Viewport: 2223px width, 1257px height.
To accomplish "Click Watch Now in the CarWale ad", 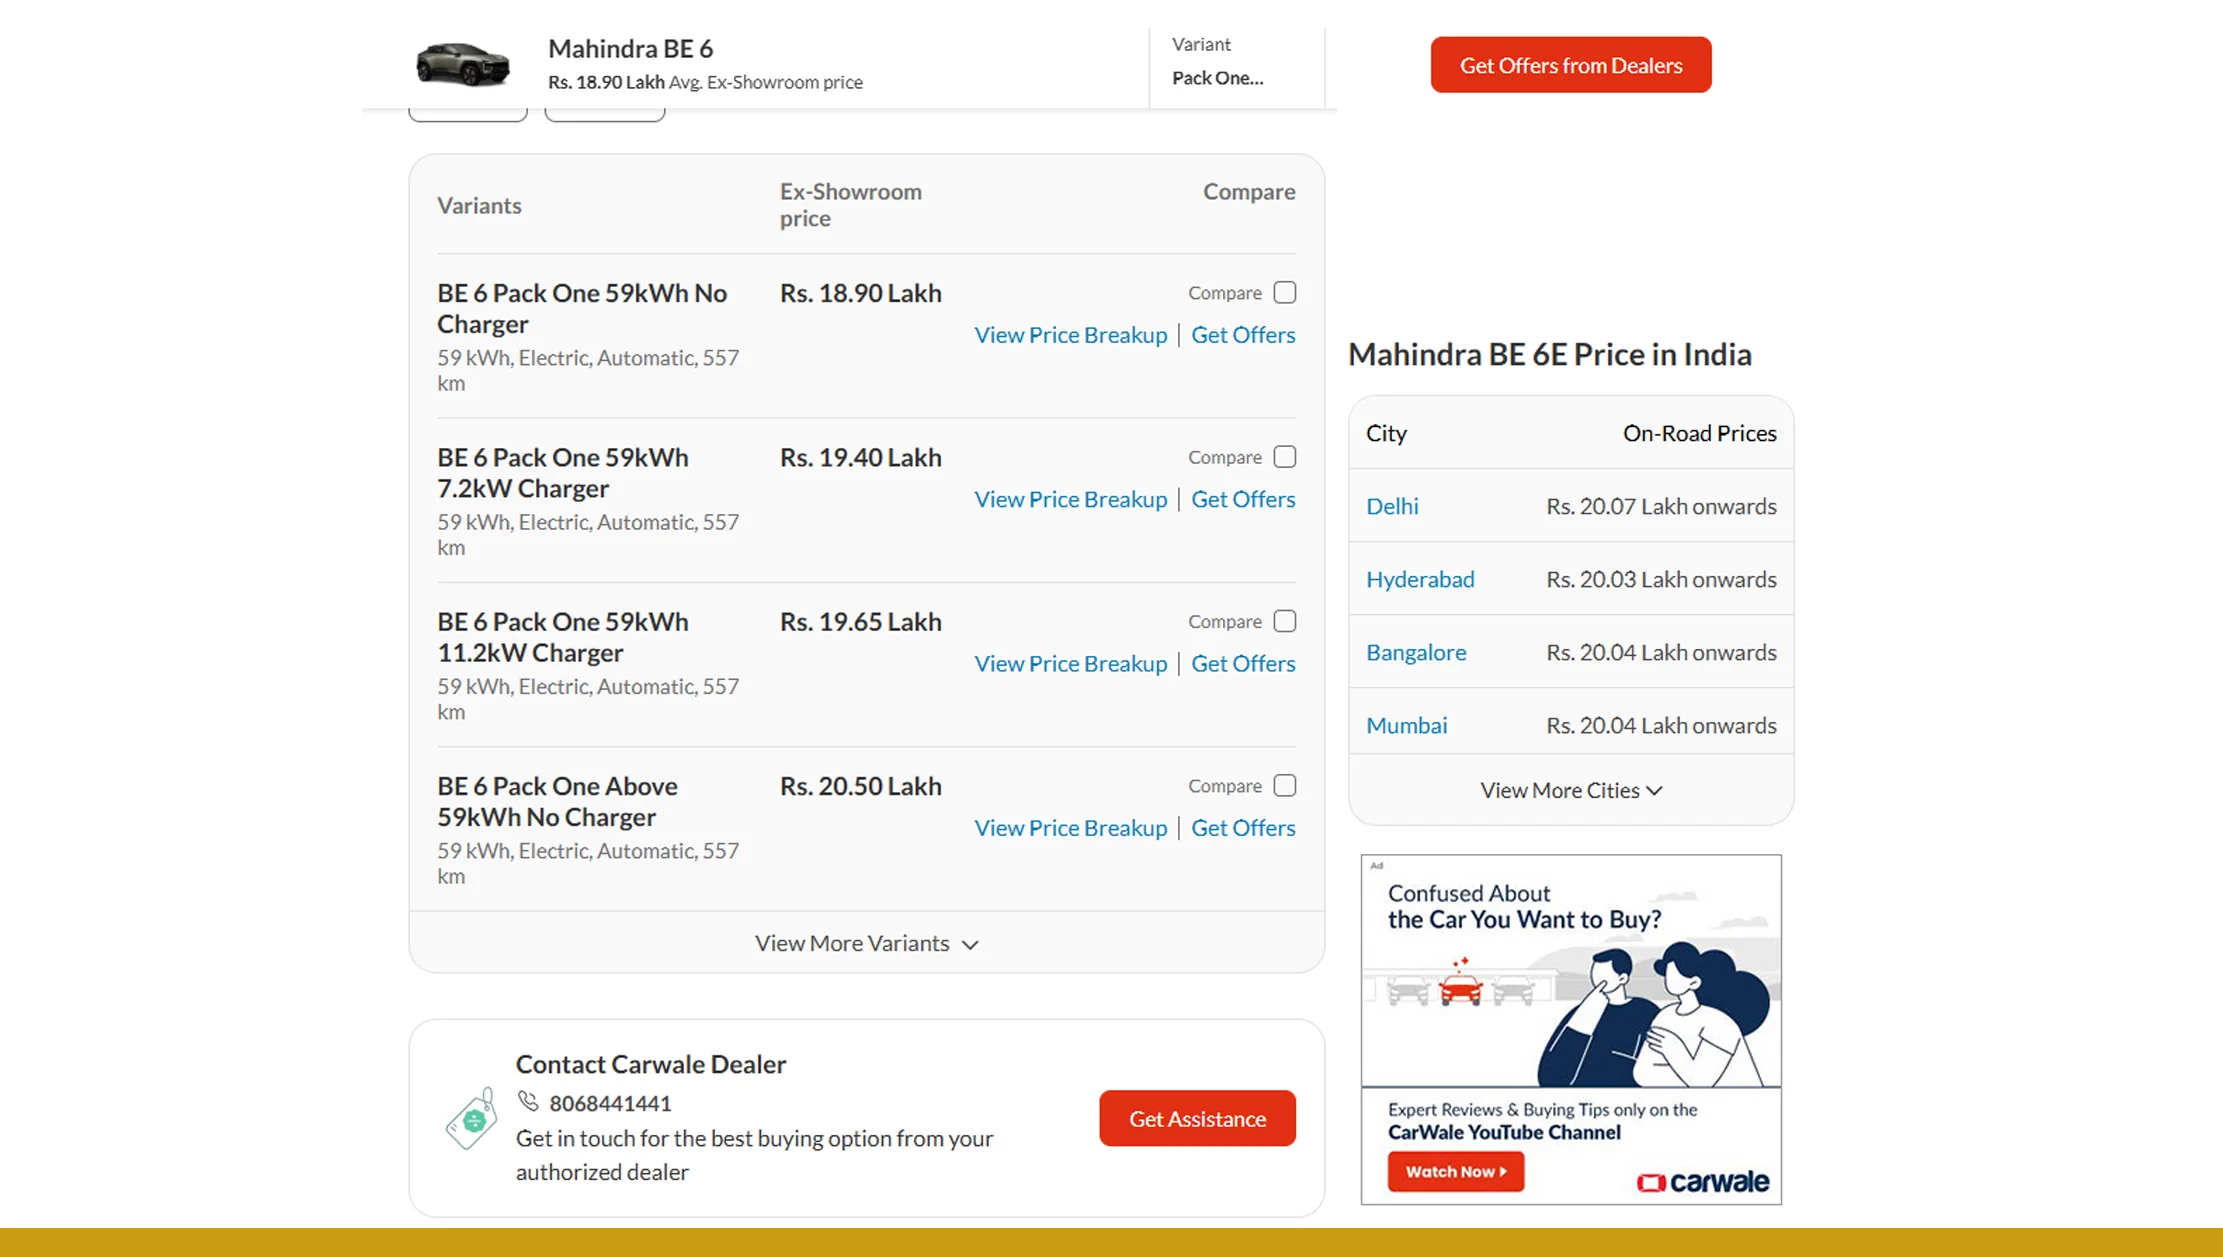I will tap(1455, 1171).
